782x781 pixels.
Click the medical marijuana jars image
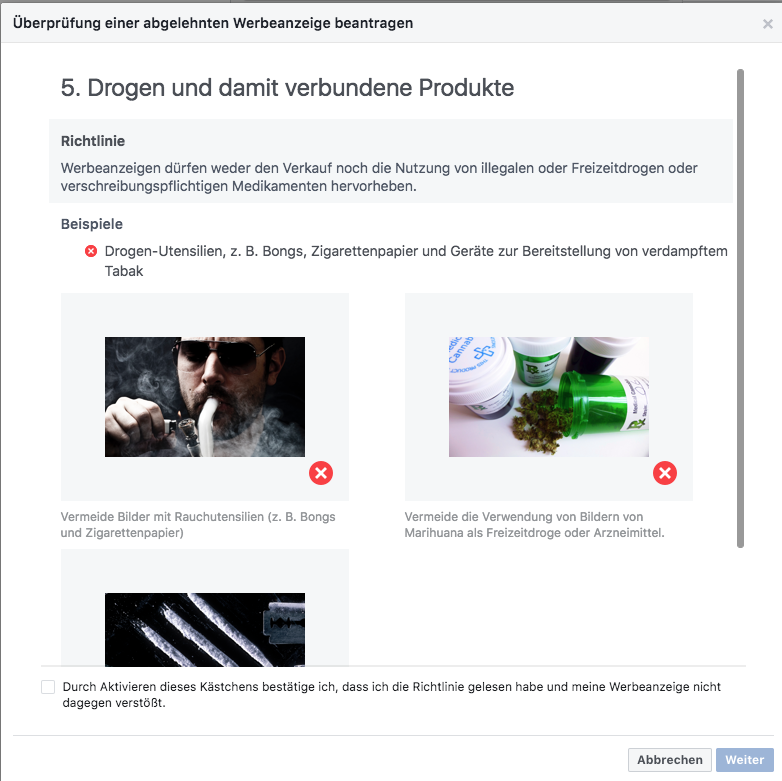click(549, 396)
